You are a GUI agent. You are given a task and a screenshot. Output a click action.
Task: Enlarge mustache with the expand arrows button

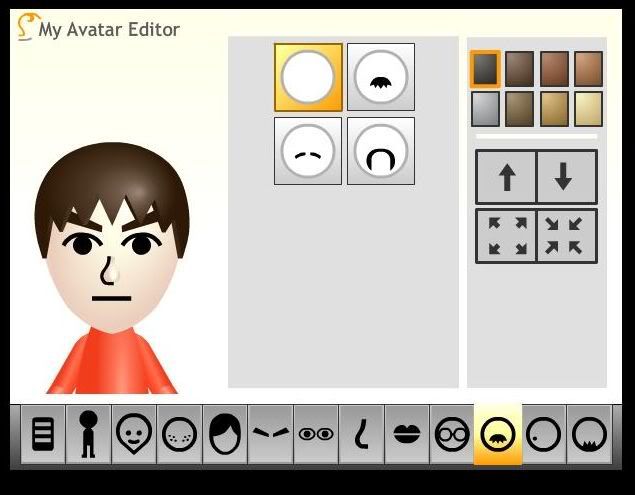click(x=506, y=236)
